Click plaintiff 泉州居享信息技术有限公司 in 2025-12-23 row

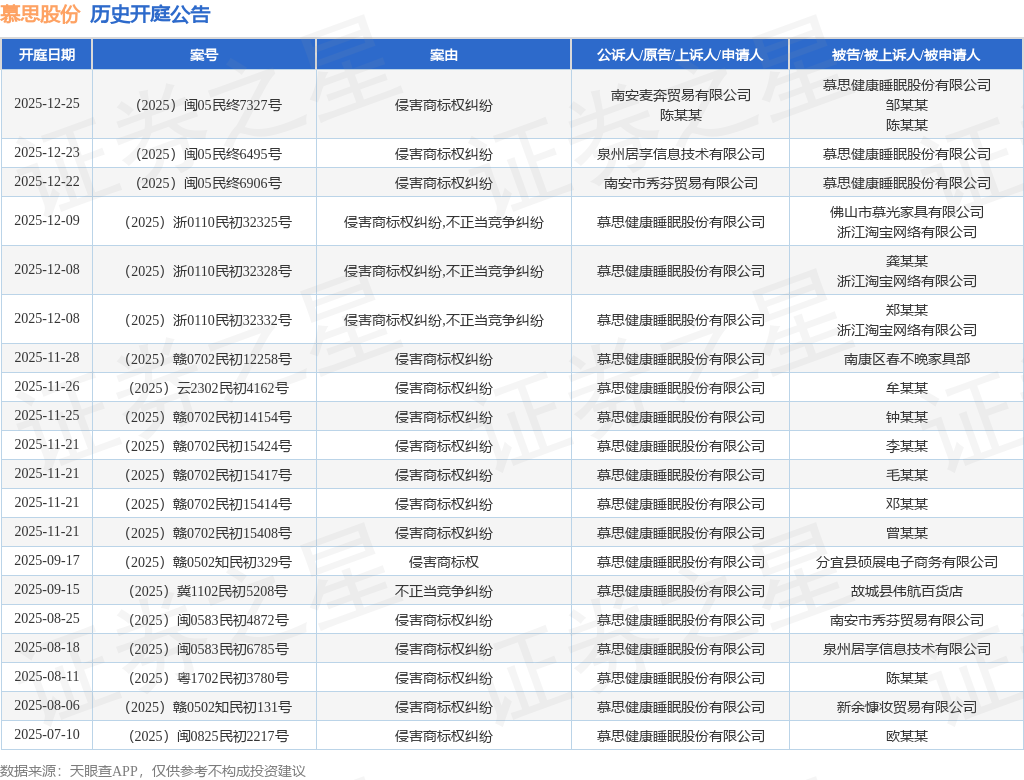[x=680, y=154]
